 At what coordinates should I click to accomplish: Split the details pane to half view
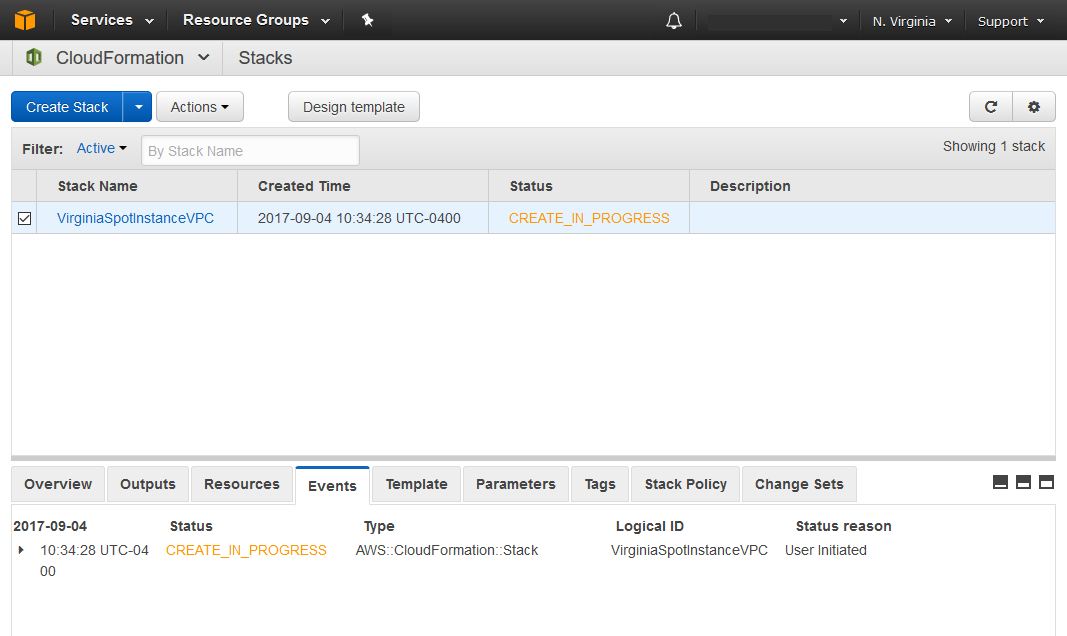1023,482
